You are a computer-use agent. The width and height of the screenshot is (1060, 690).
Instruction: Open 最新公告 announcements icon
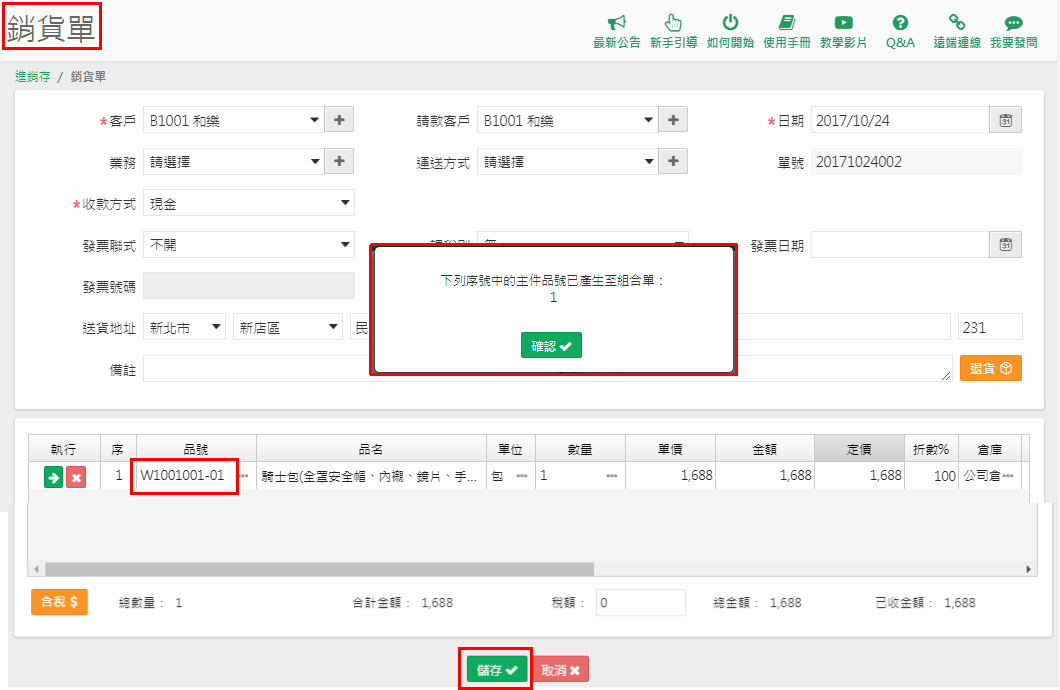pyautogui.click(x=617, y=32)
